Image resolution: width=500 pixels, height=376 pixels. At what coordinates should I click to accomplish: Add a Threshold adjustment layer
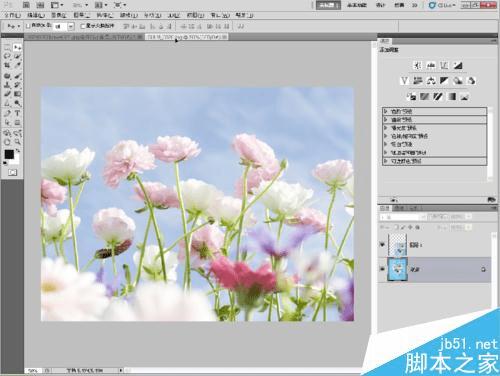tap(438, 97)
